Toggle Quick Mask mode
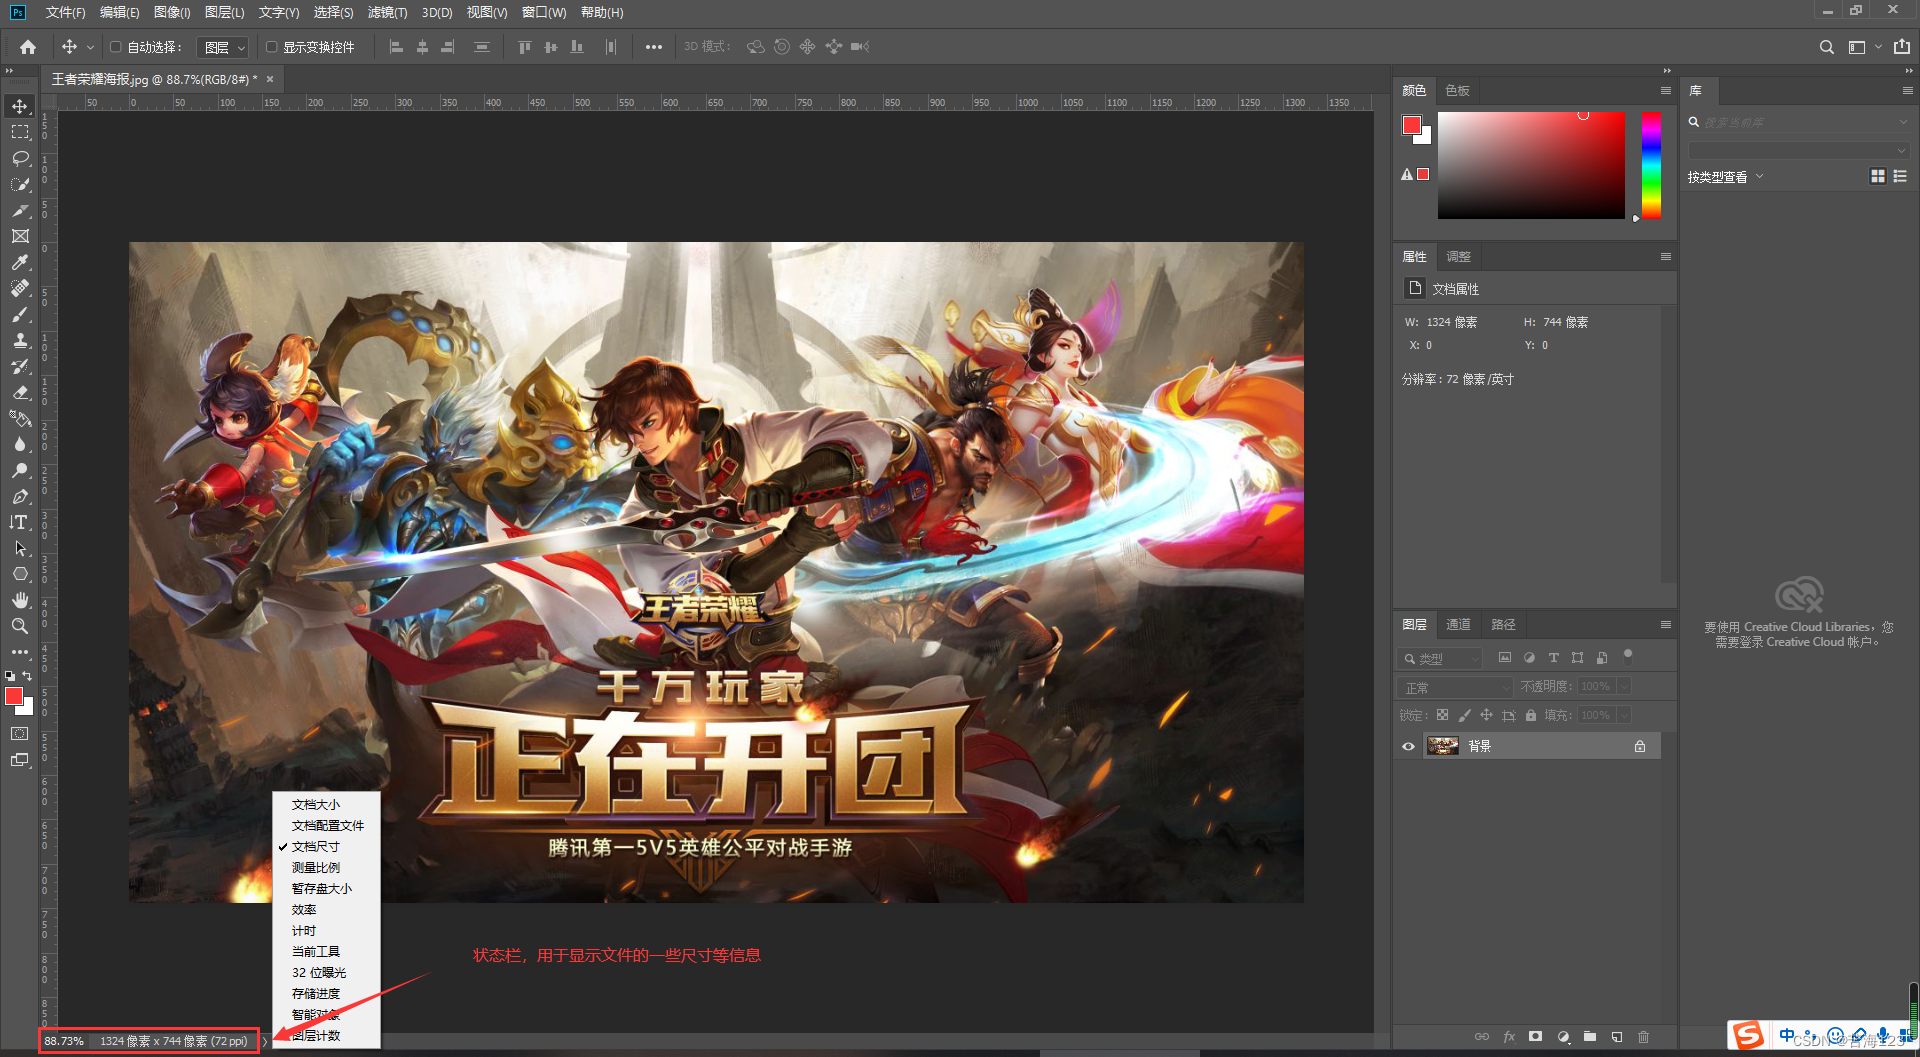The image size is (1920, 1057). click(x=20, y=734)
